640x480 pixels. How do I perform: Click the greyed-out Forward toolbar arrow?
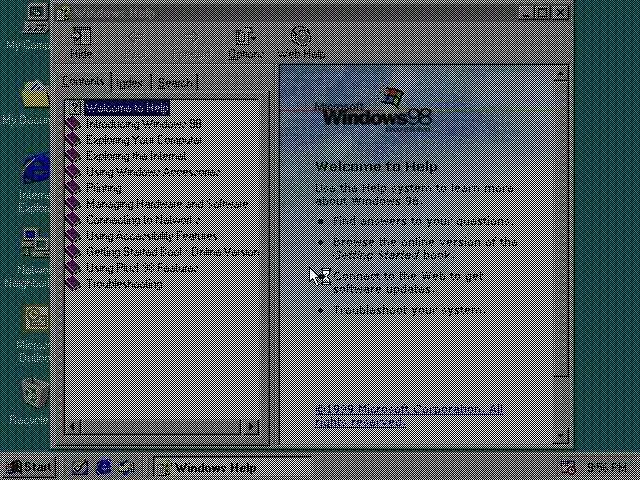(x=191, y=42)
